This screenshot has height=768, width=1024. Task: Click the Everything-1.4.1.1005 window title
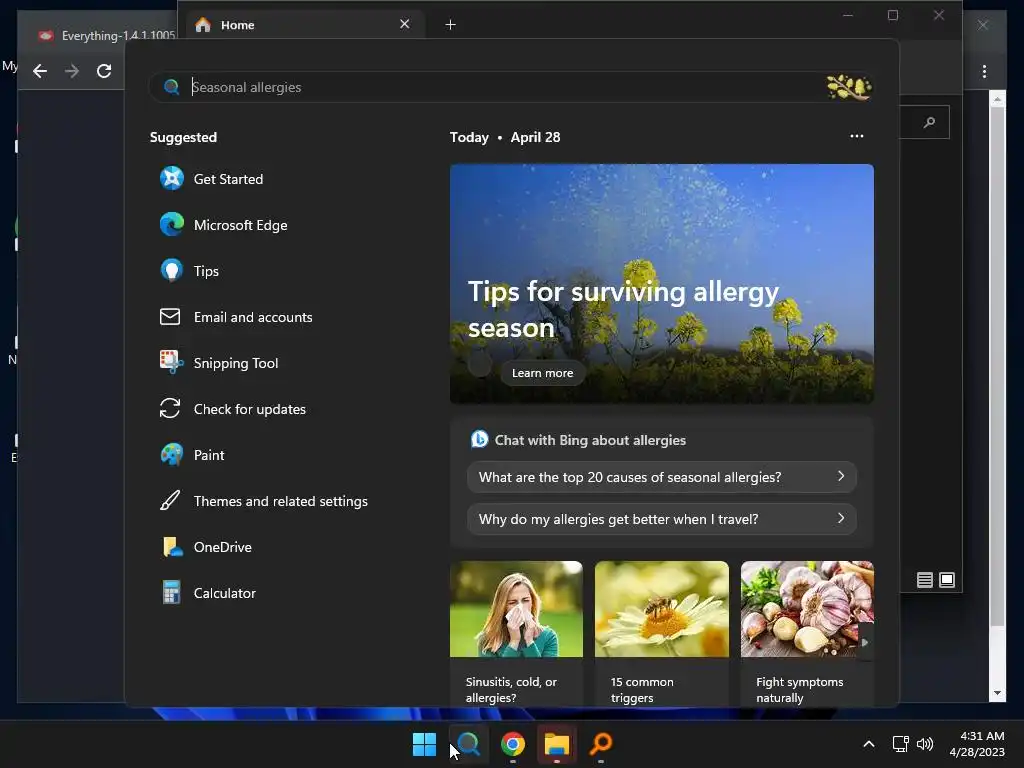[x=118, y=36]
